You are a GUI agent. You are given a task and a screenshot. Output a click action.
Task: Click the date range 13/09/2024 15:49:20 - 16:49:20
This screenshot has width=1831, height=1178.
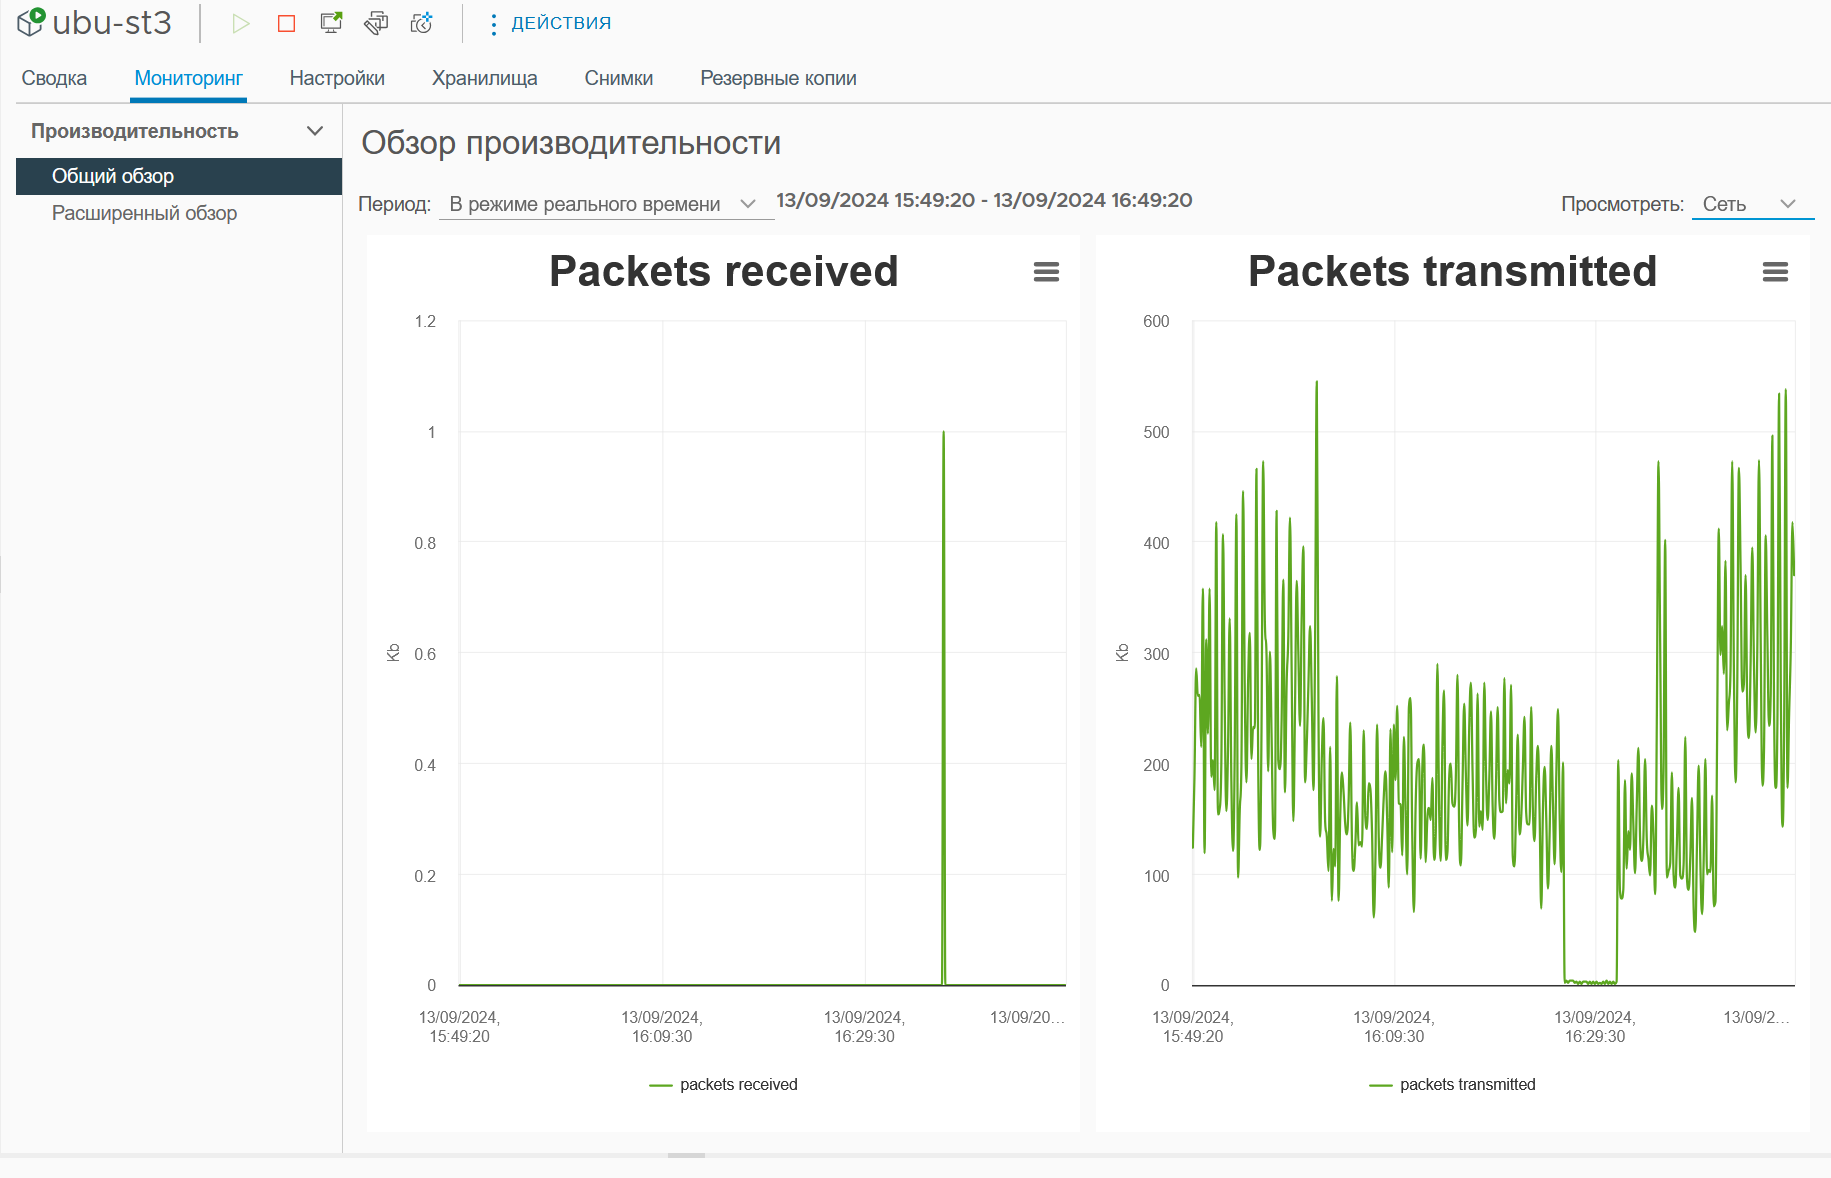[984, 200]
